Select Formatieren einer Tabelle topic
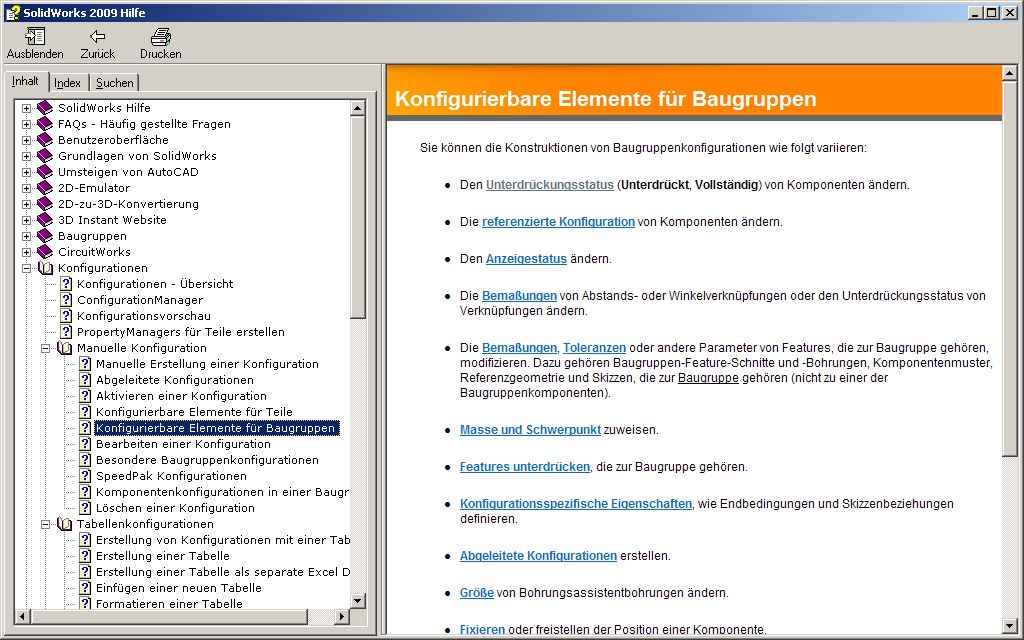The width and height of the screenshot is (1024, 640). click(x=169, y=603)
